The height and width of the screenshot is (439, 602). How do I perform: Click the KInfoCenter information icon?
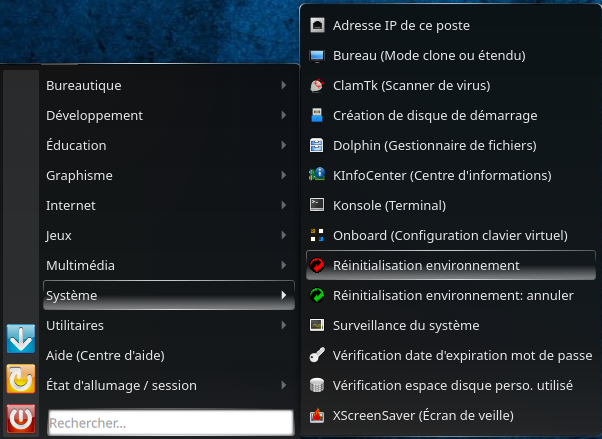[x=317, y=175]
